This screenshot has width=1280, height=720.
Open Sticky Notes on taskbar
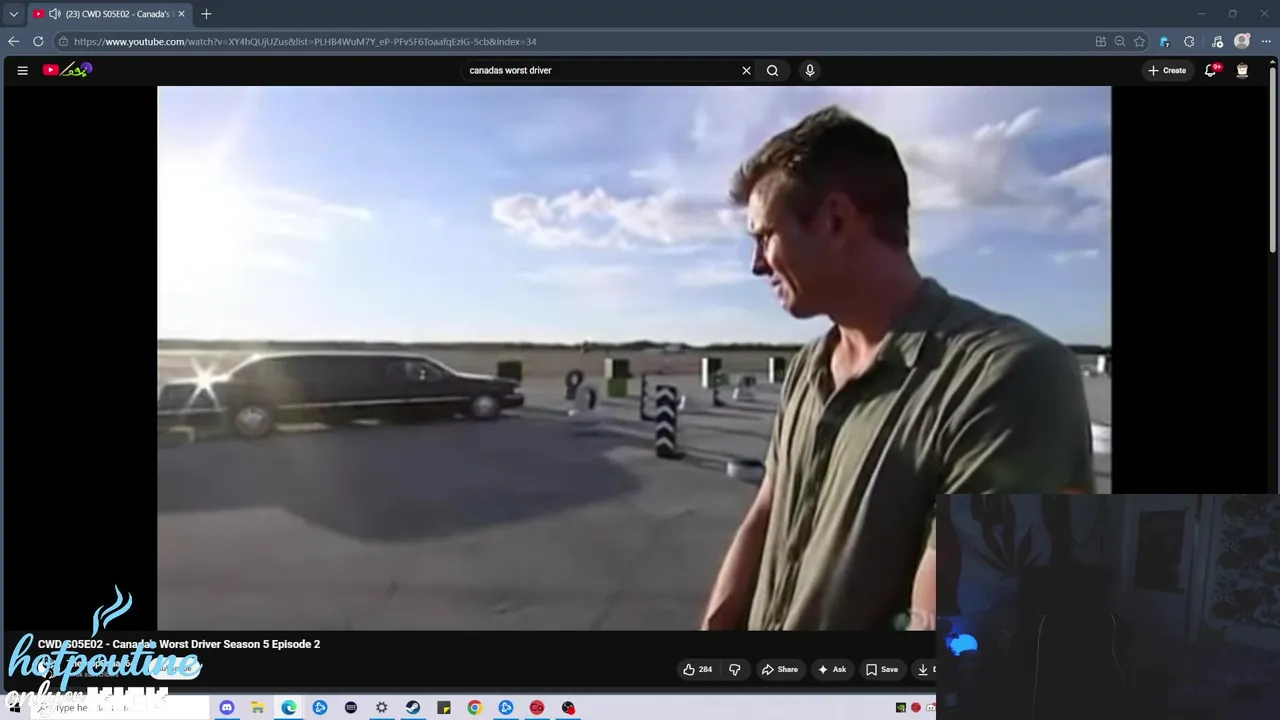(x=444, y=708)
